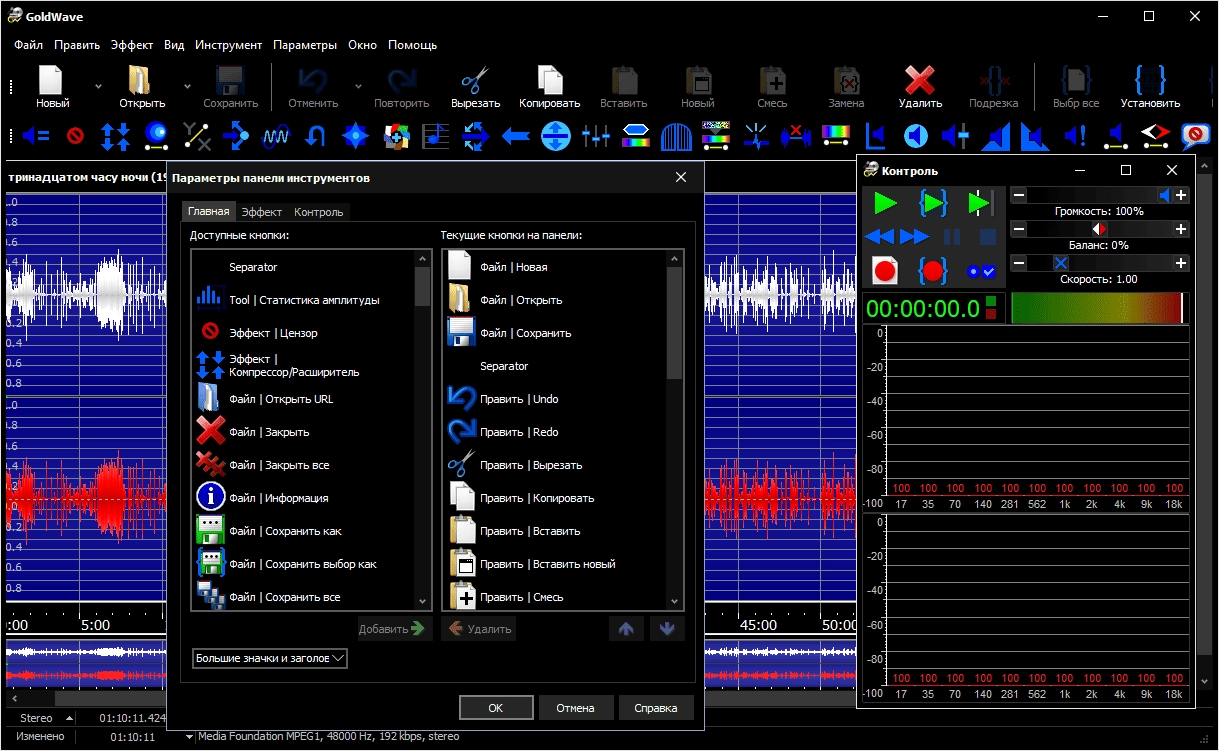Click the red Record new file button
The width and height of the screenshot is (1219, 751).
tap(884, 270)
